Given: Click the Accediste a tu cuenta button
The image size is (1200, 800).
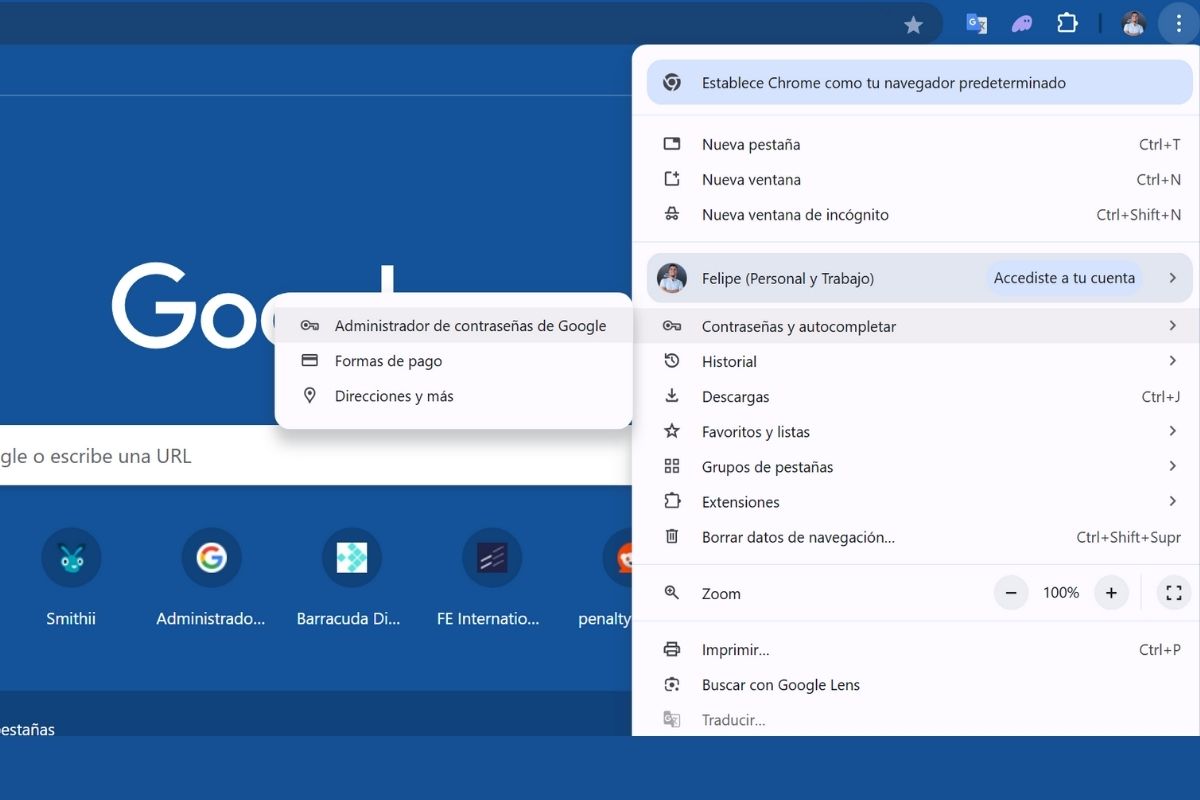Looking at the screenshot, I should pyautogui.click(x=1063, y=278).
